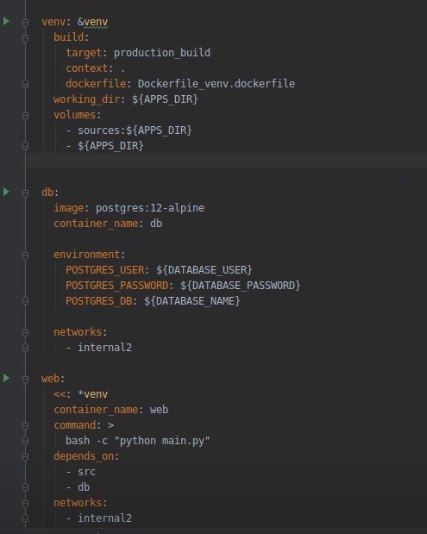Click the postgres:12-alpine image value
Screen dimensions: 427x534
150,208
